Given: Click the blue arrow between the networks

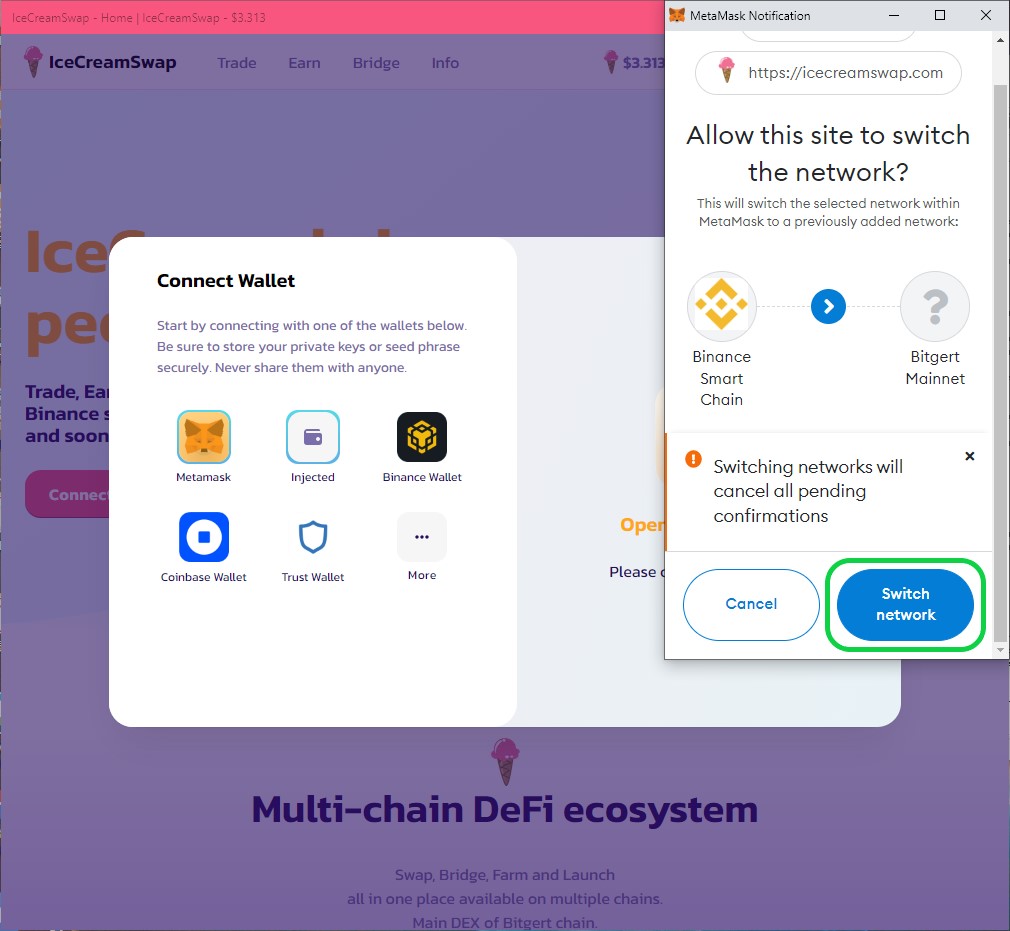Looking at the screenshot, I should (828, 307).
